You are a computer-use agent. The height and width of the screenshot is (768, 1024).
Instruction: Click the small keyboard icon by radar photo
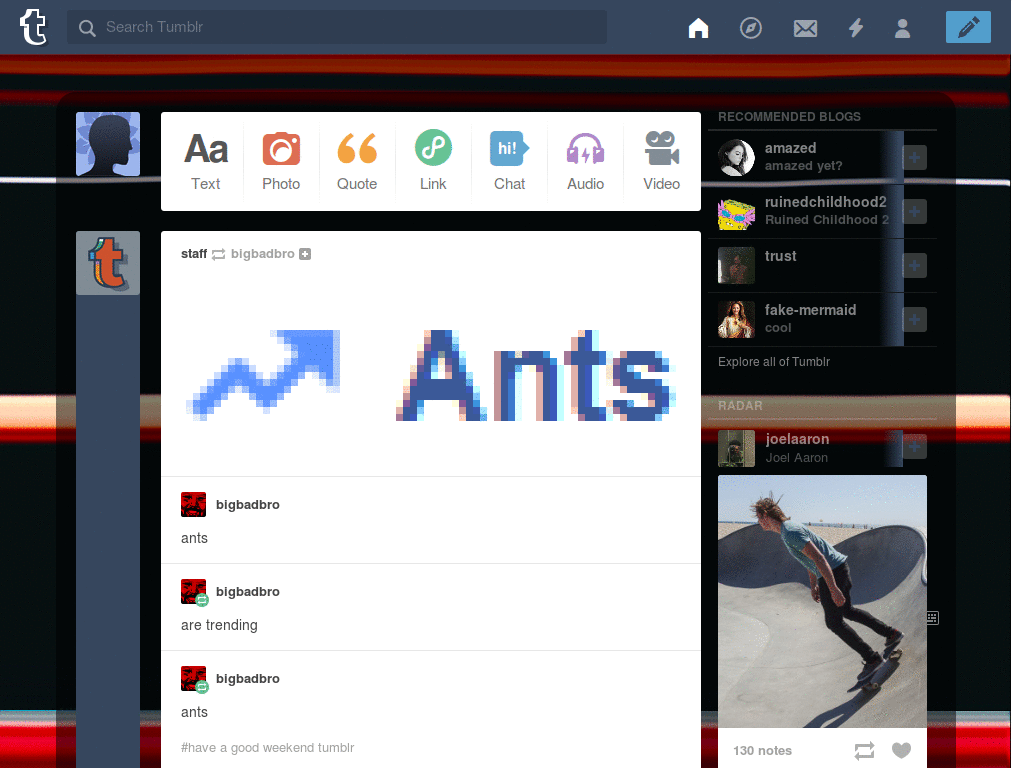(x=933, y=618)
